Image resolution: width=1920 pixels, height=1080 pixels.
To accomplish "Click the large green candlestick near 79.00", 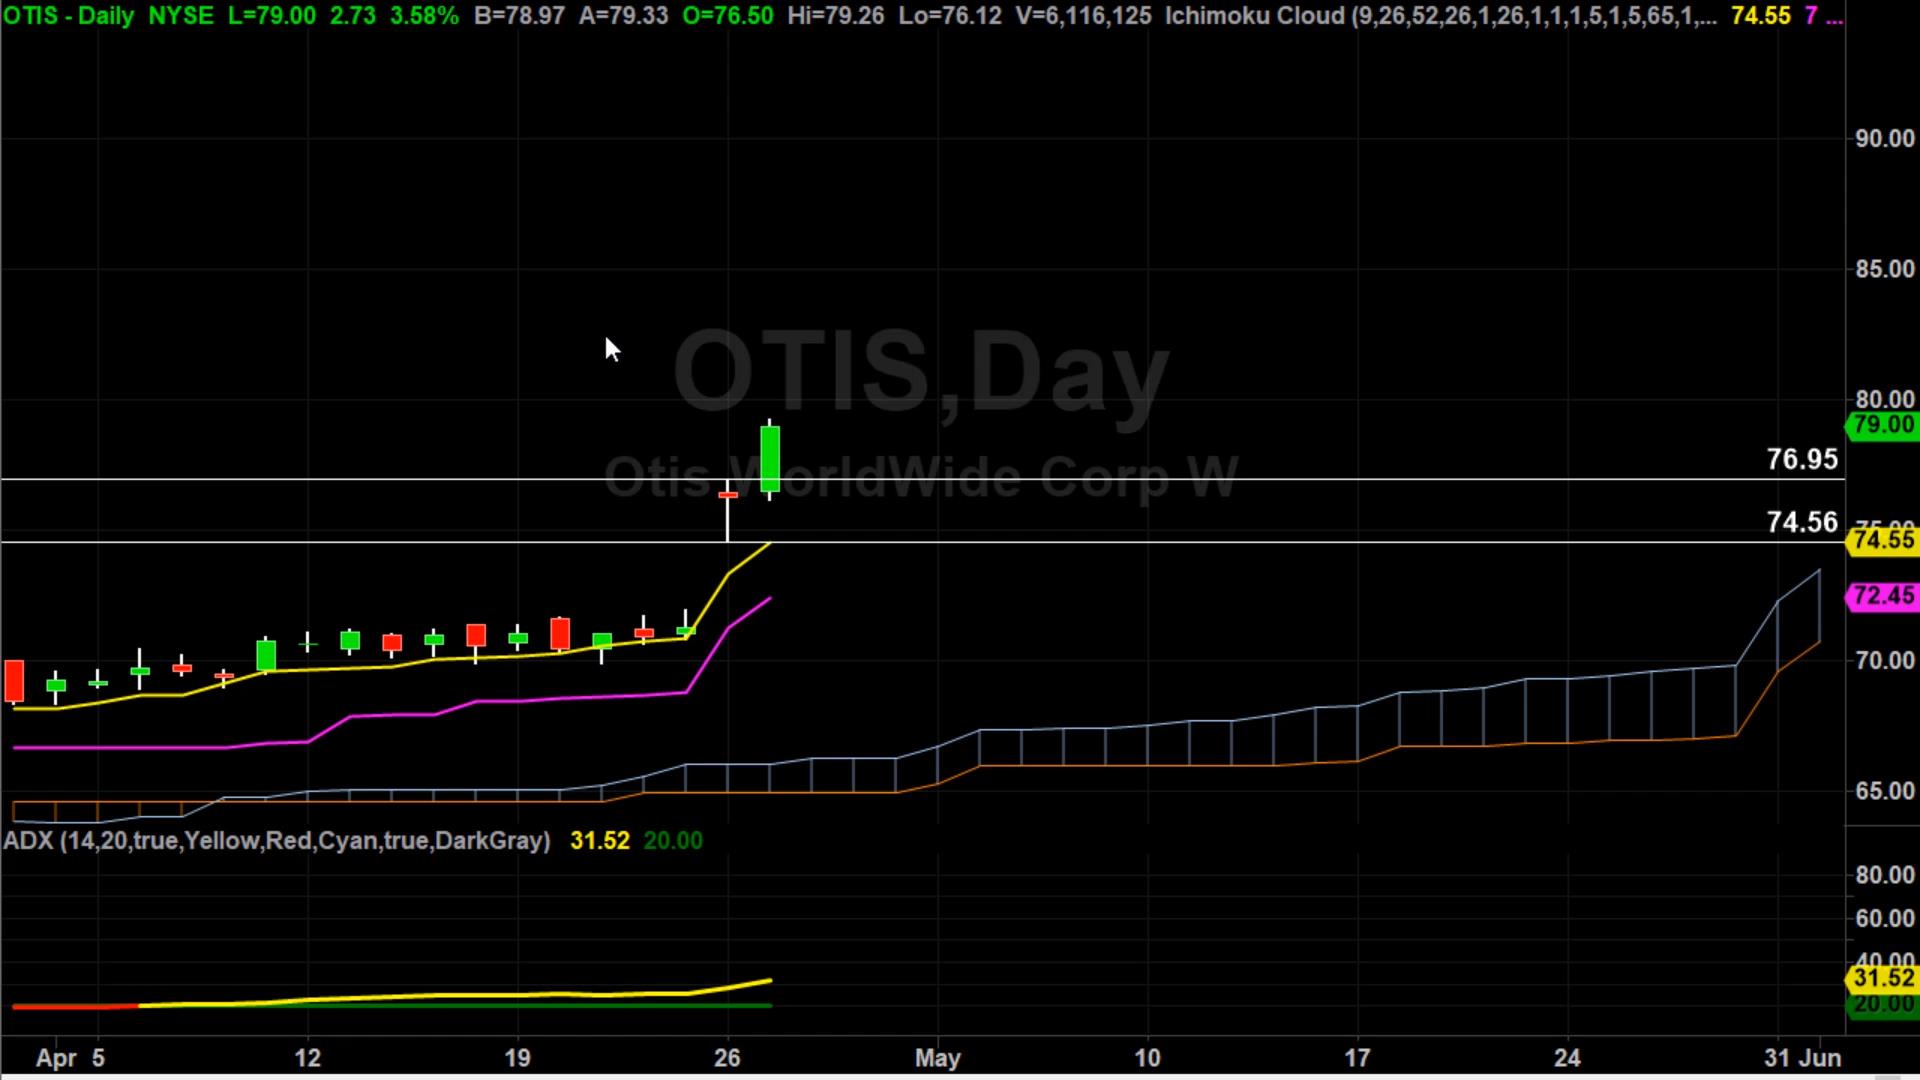I will (x=770, y=459).
